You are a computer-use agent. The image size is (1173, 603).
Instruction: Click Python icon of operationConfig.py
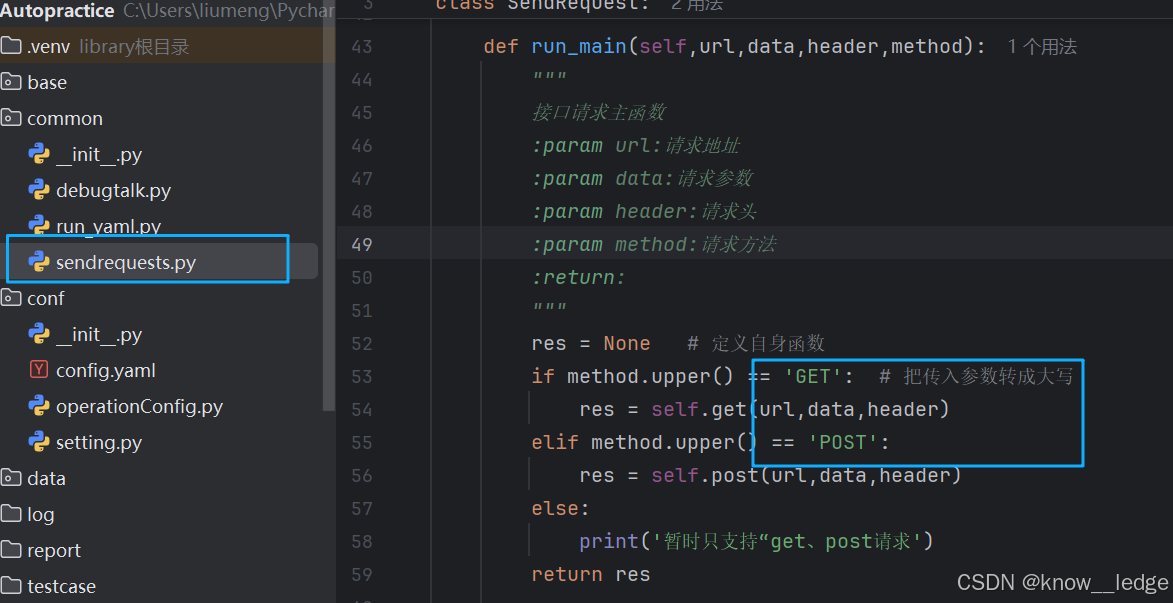click(39, 405)
